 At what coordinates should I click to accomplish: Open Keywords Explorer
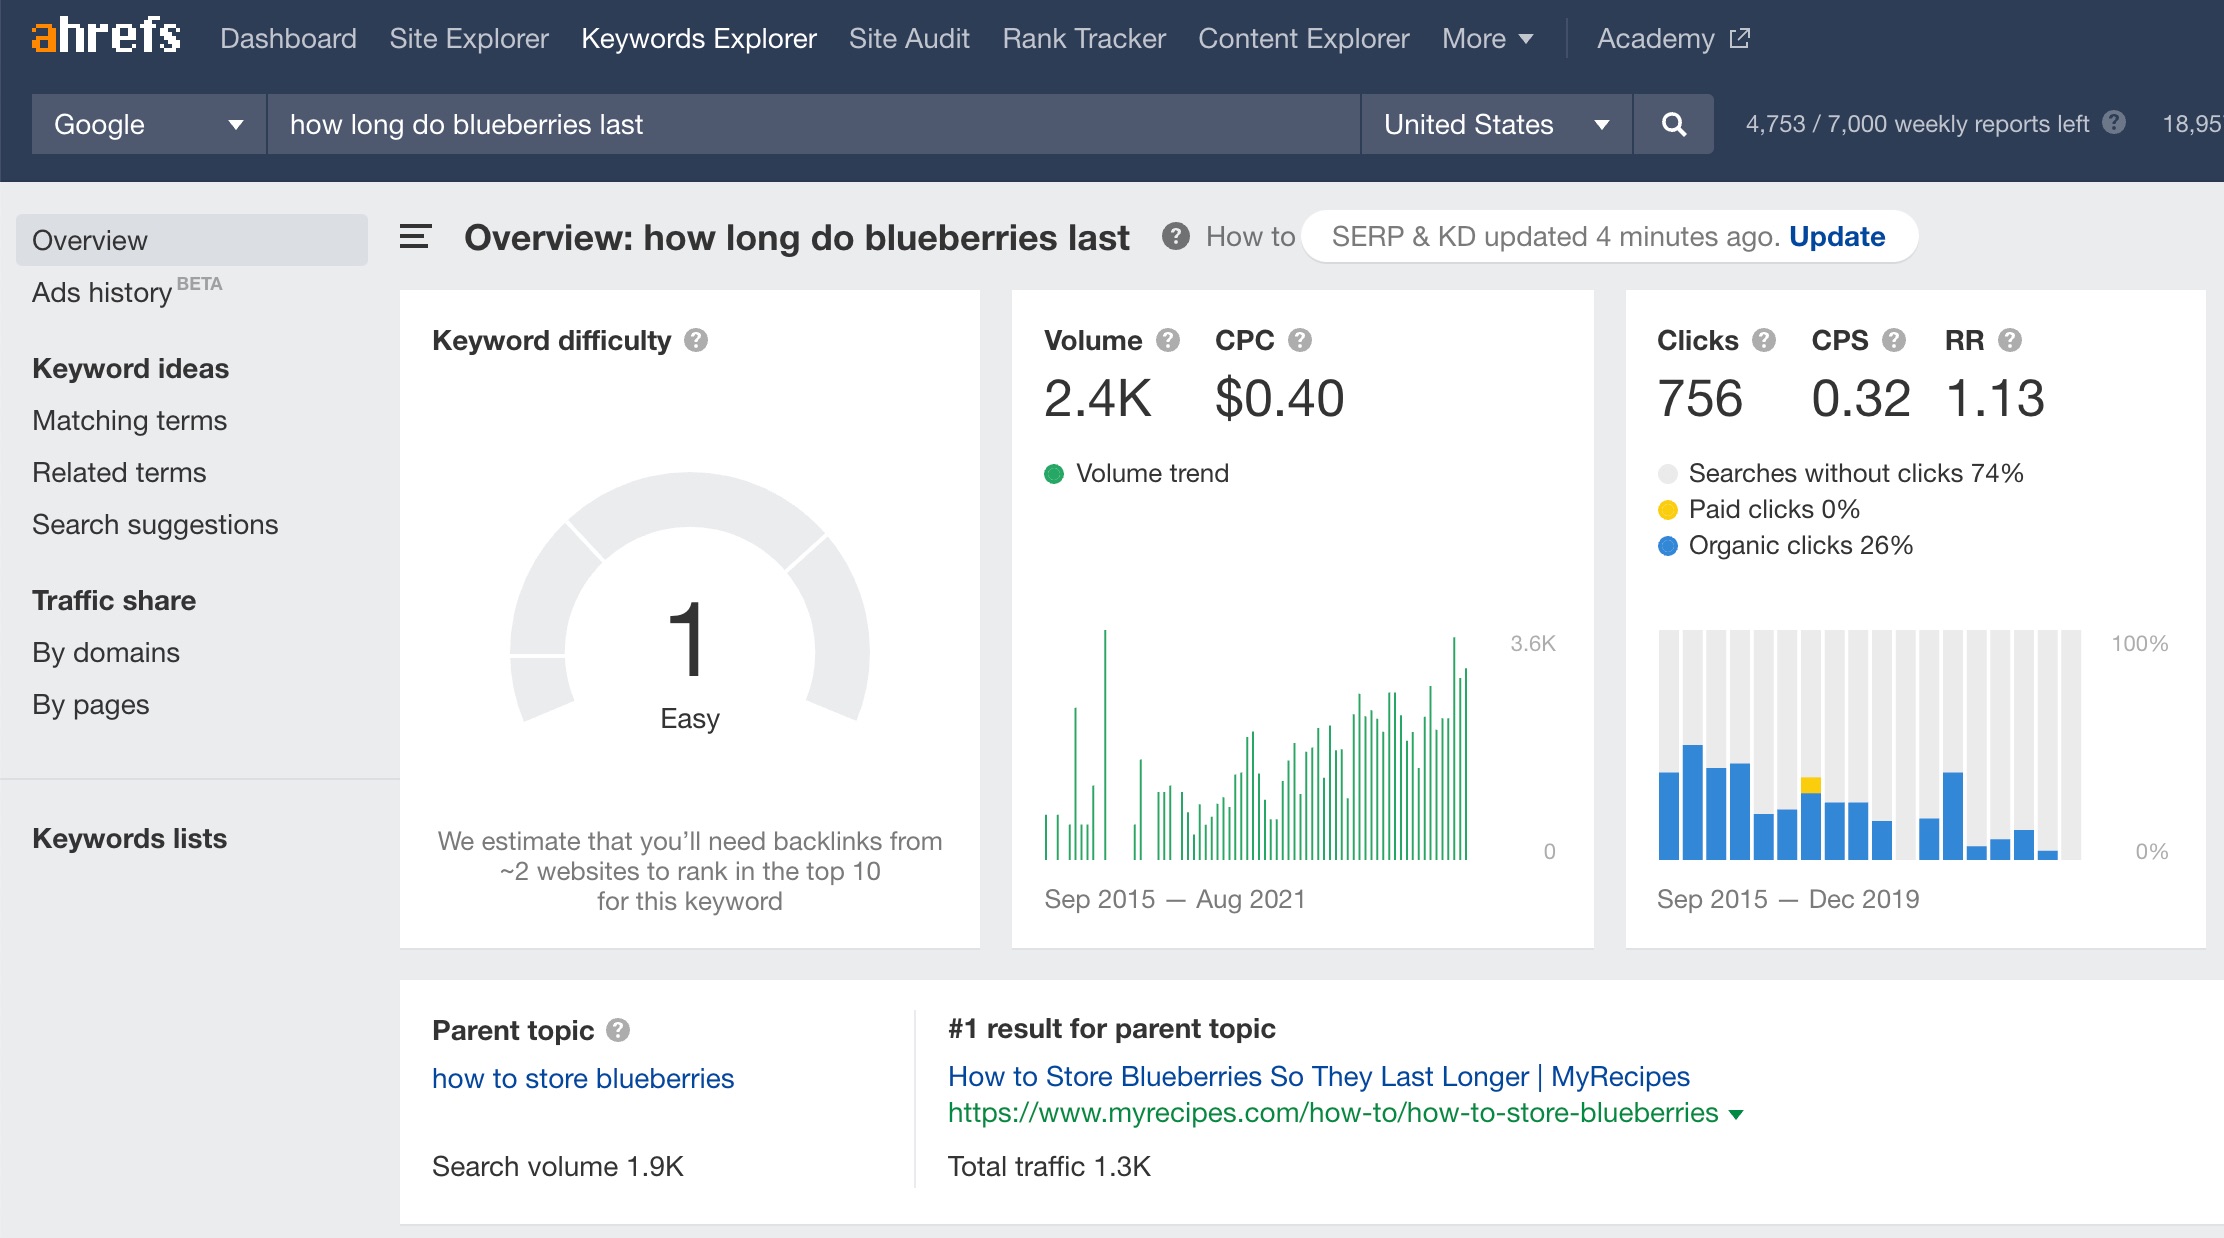coord(699,38)
